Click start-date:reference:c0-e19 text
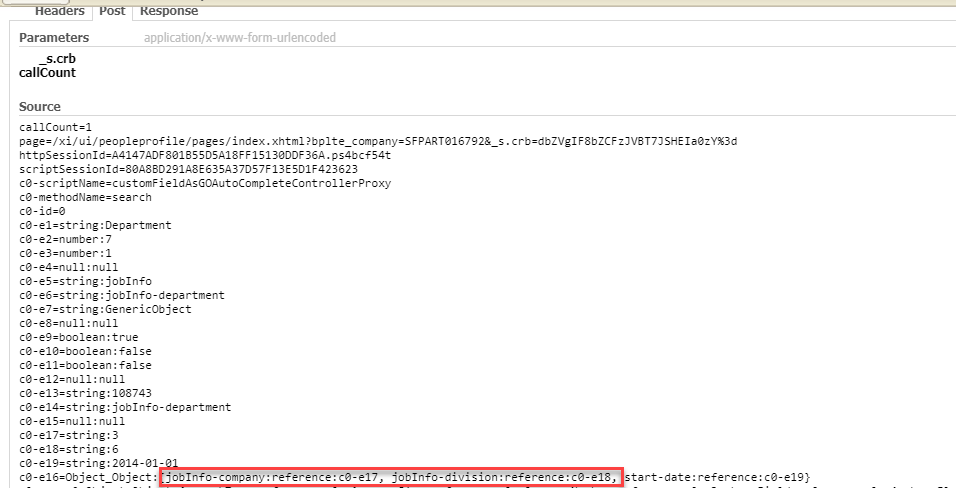The image size is (956, 488). pos(715,477)
